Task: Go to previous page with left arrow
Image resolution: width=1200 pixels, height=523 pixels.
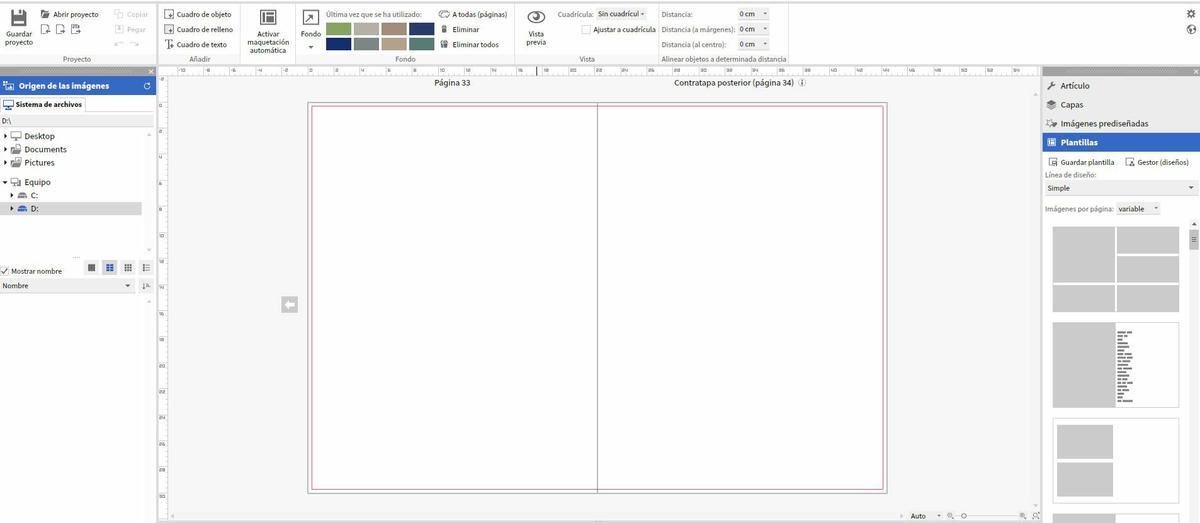Action: click(289, 304)
